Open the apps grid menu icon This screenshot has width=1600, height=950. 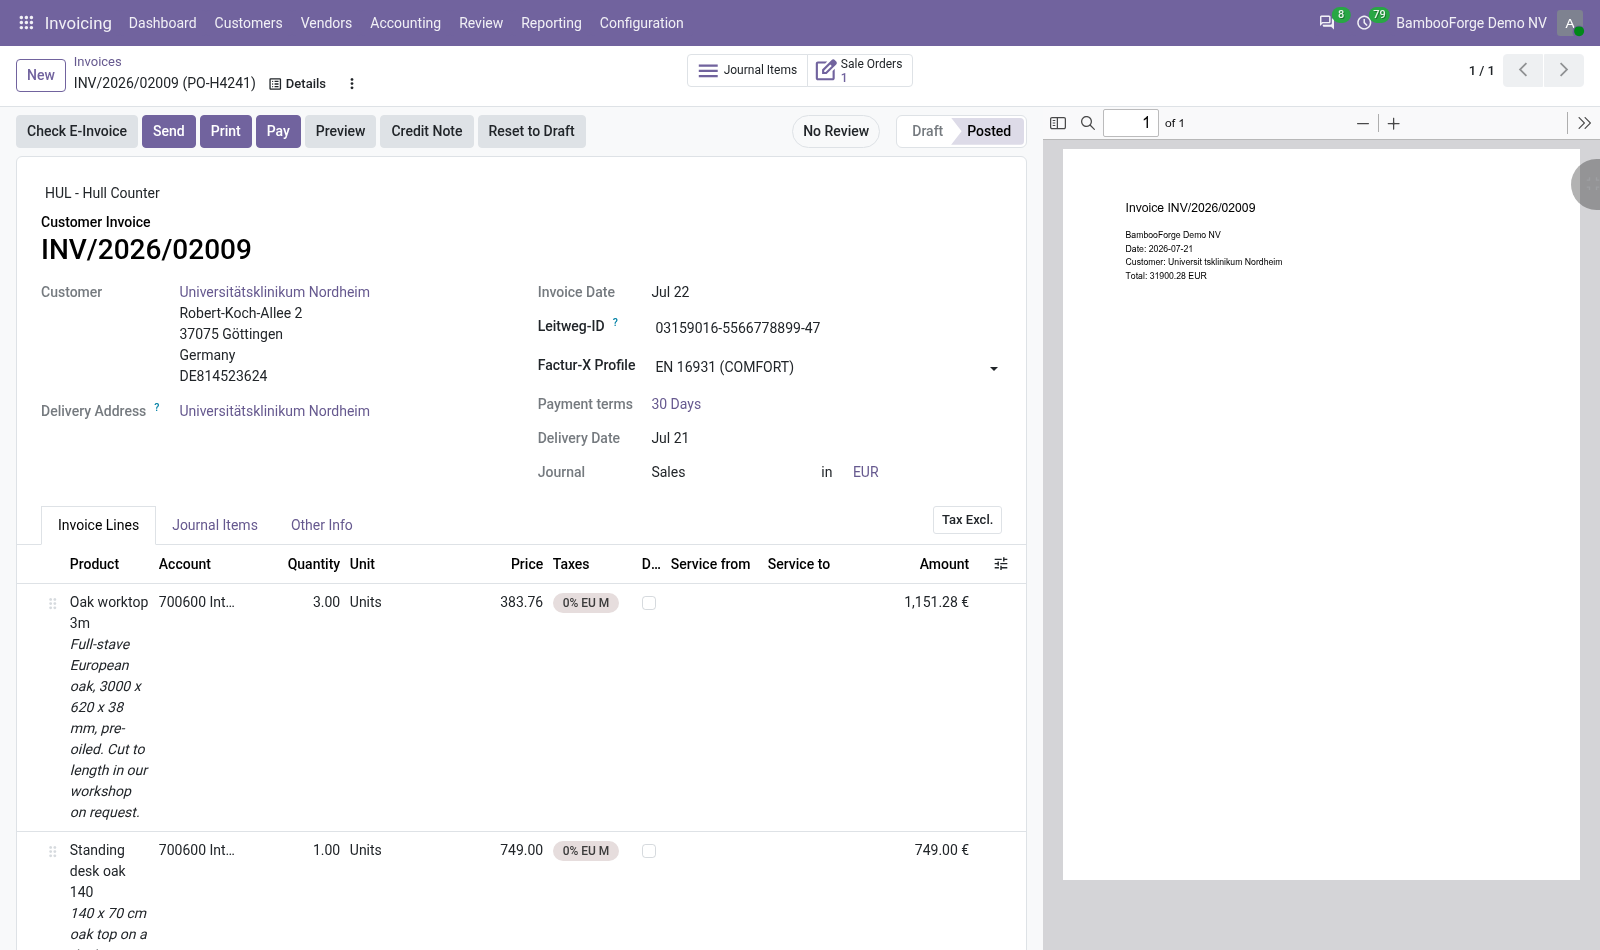coord(26,22)
